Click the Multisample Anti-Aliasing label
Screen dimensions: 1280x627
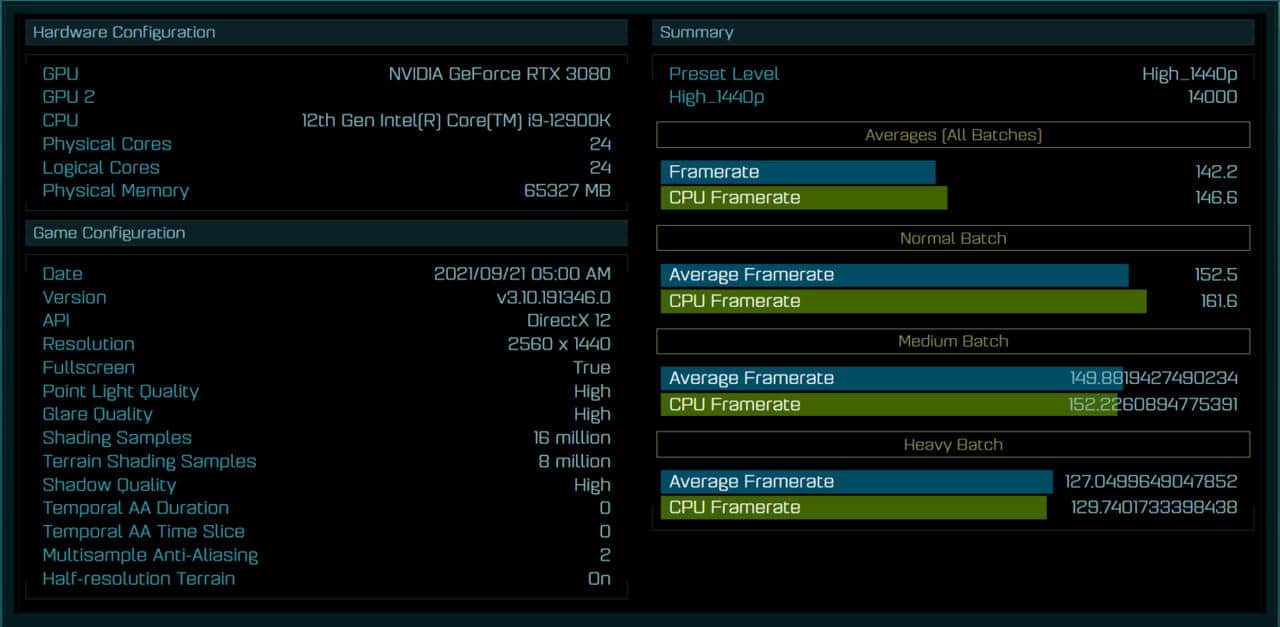(150, 555)
